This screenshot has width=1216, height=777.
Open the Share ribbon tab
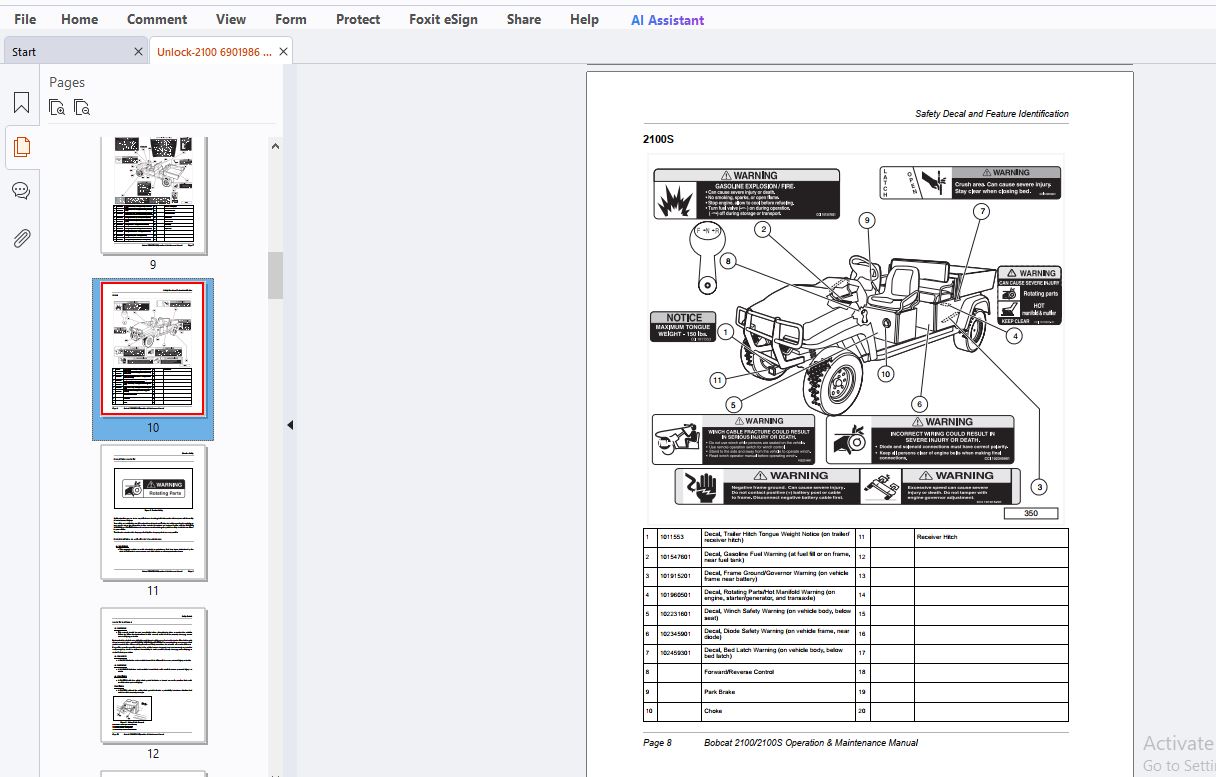pyautogui.click(x=524, y=19)
